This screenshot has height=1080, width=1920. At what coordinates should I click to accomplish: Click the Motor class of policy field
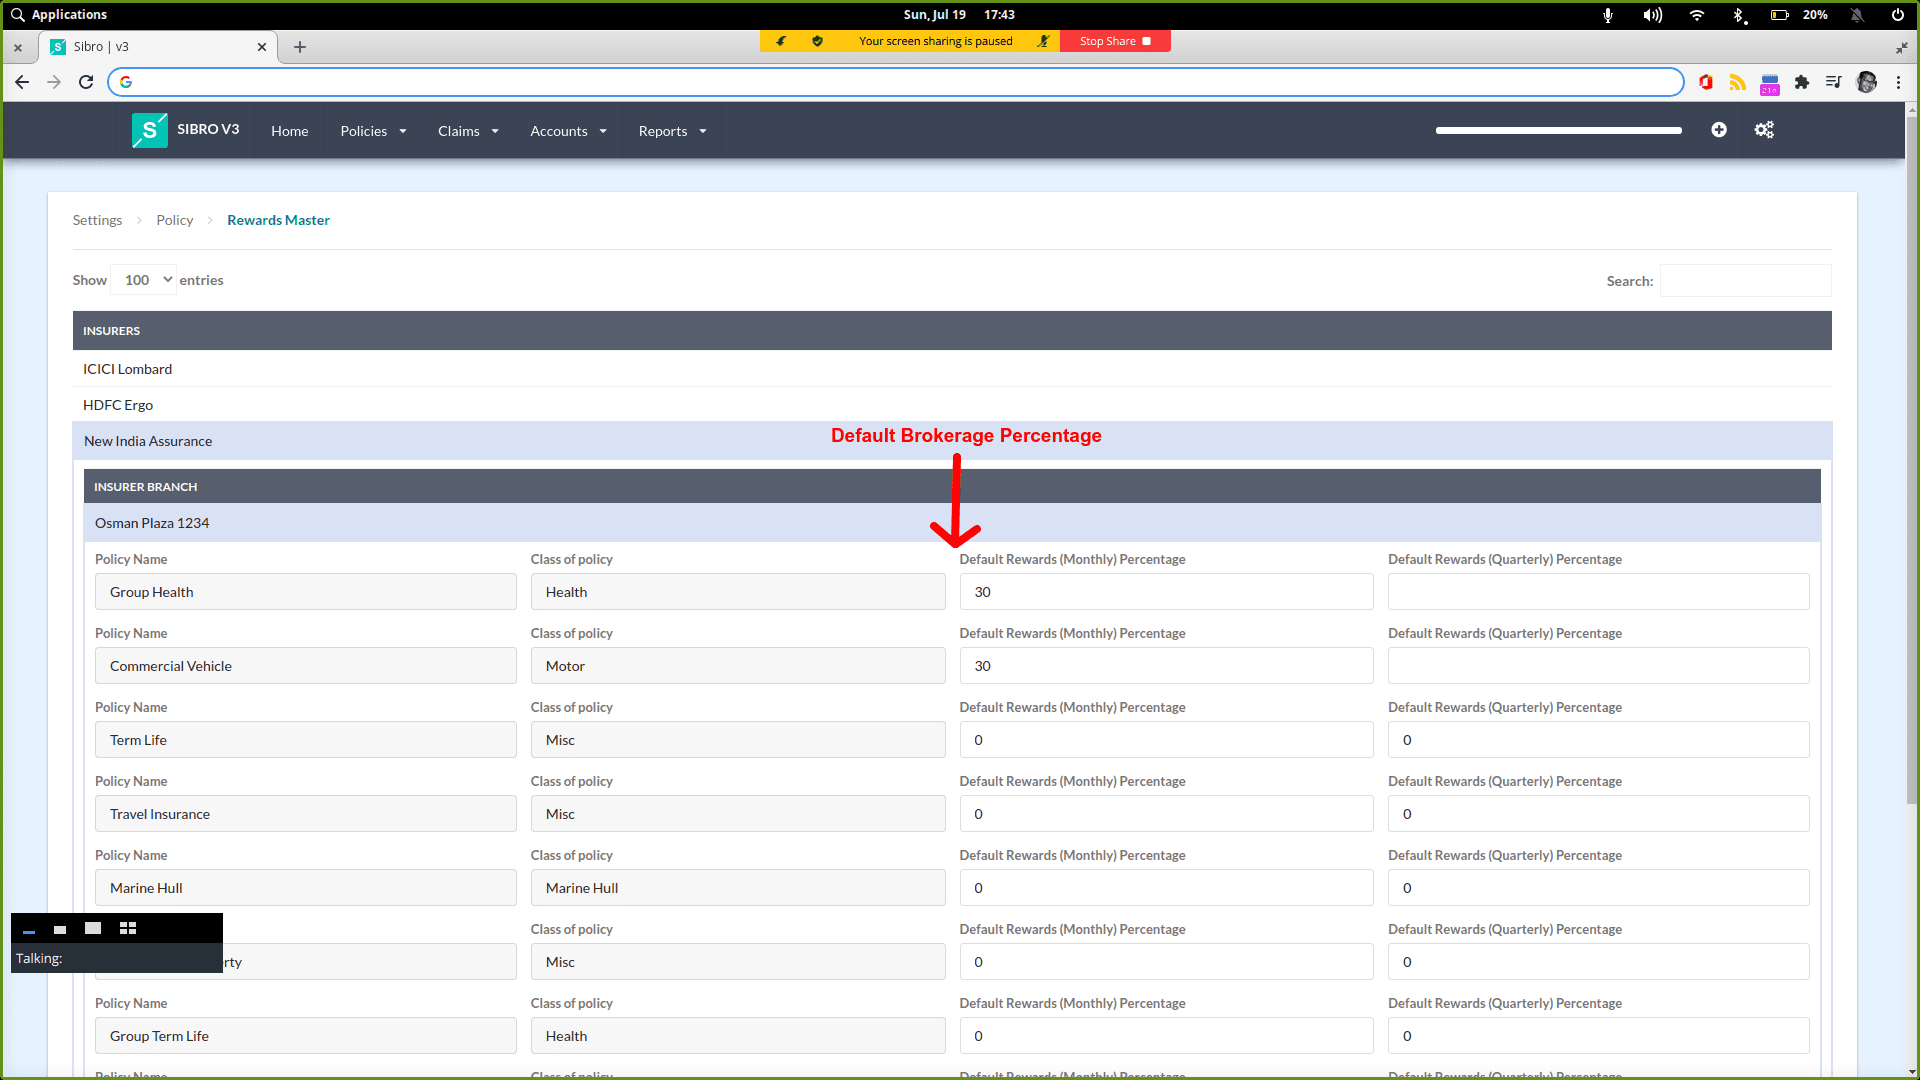point(737,666)
